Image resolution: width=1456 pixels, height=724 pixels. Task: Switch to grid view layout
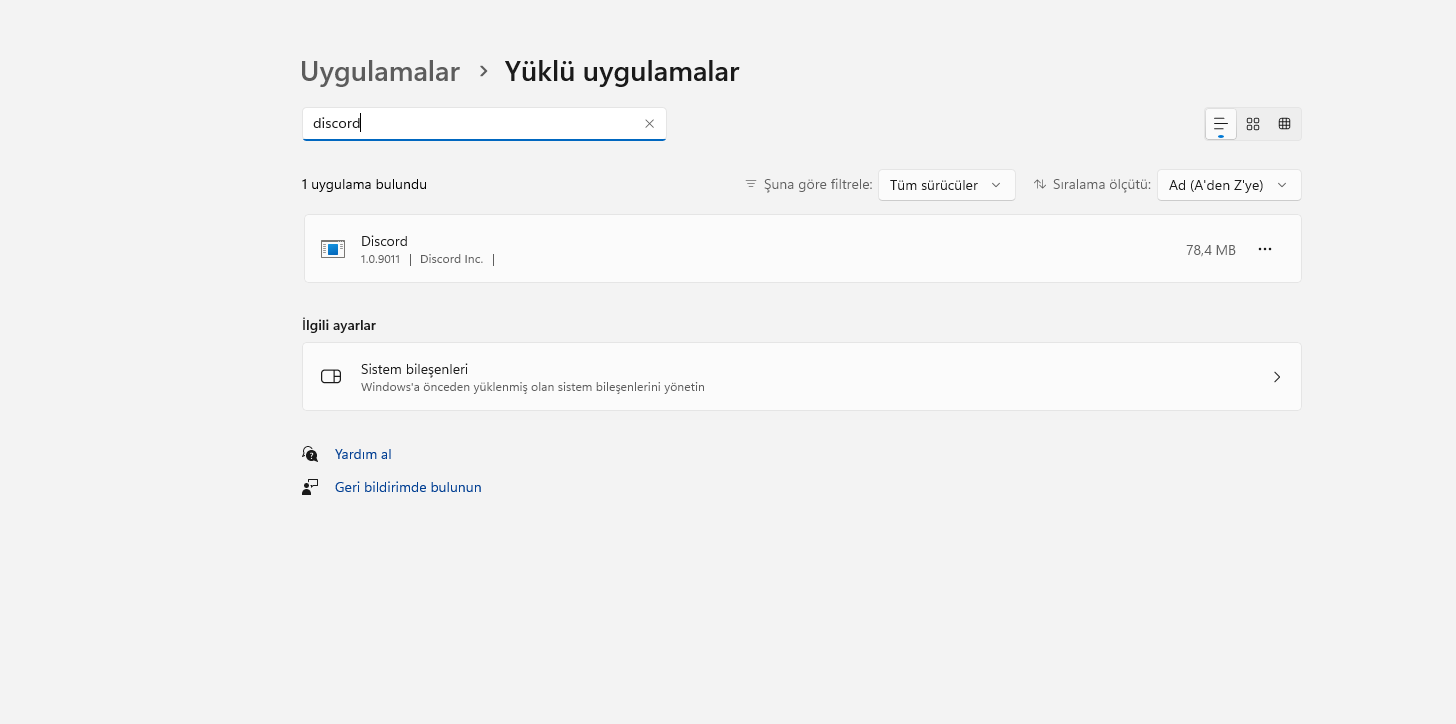tap(1253, 124)
